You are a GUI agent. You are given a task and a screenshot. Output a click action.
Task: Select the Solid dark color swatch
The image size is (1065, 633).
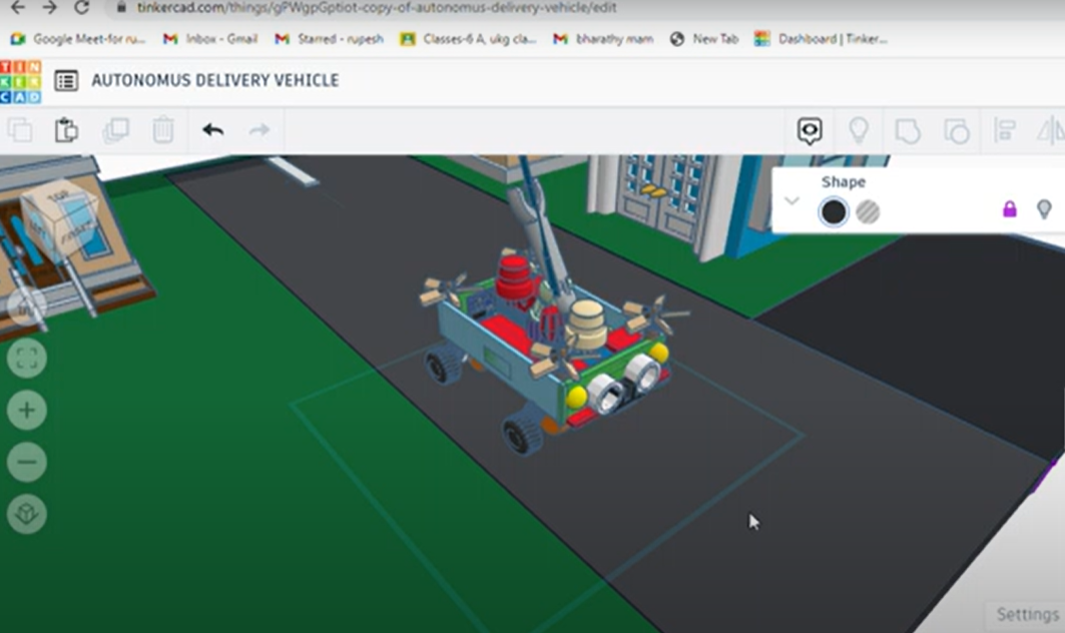[x=834, y=212]
